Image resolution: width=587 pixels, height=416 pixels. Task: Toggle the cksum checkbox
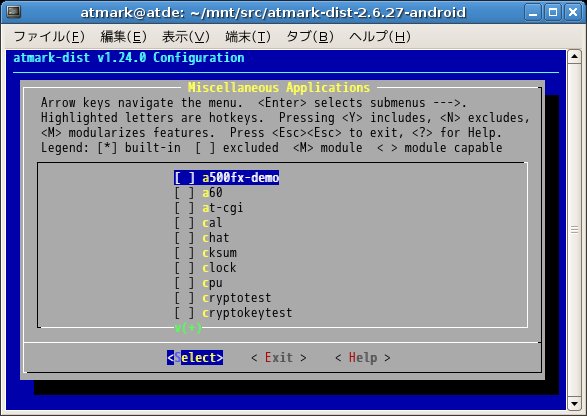(x=185, y=253)
